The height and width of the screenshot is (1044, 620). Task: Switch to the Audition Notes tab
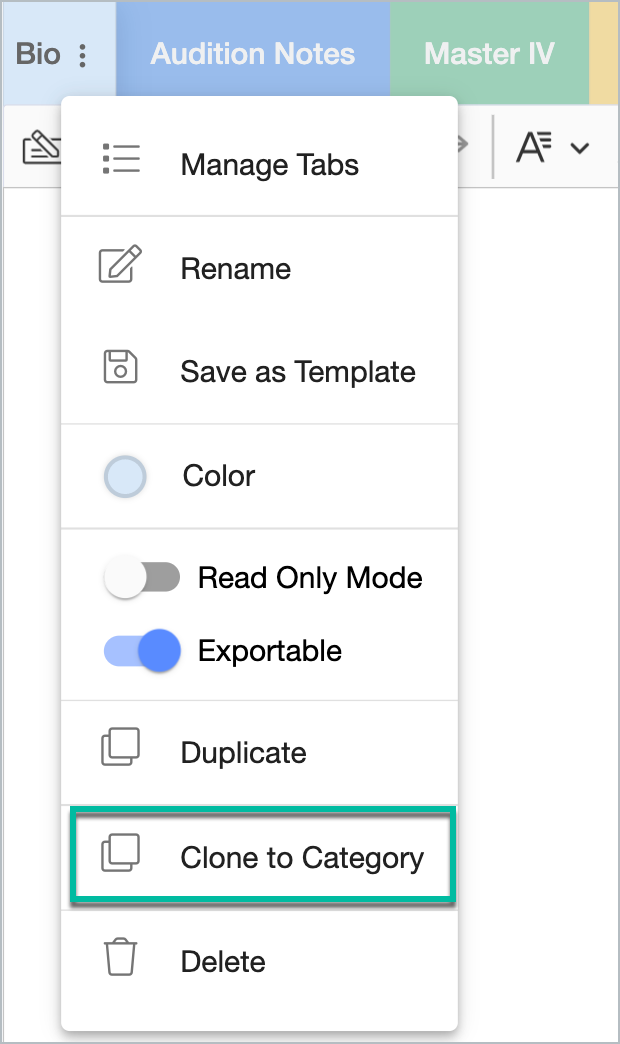(253, 53)
